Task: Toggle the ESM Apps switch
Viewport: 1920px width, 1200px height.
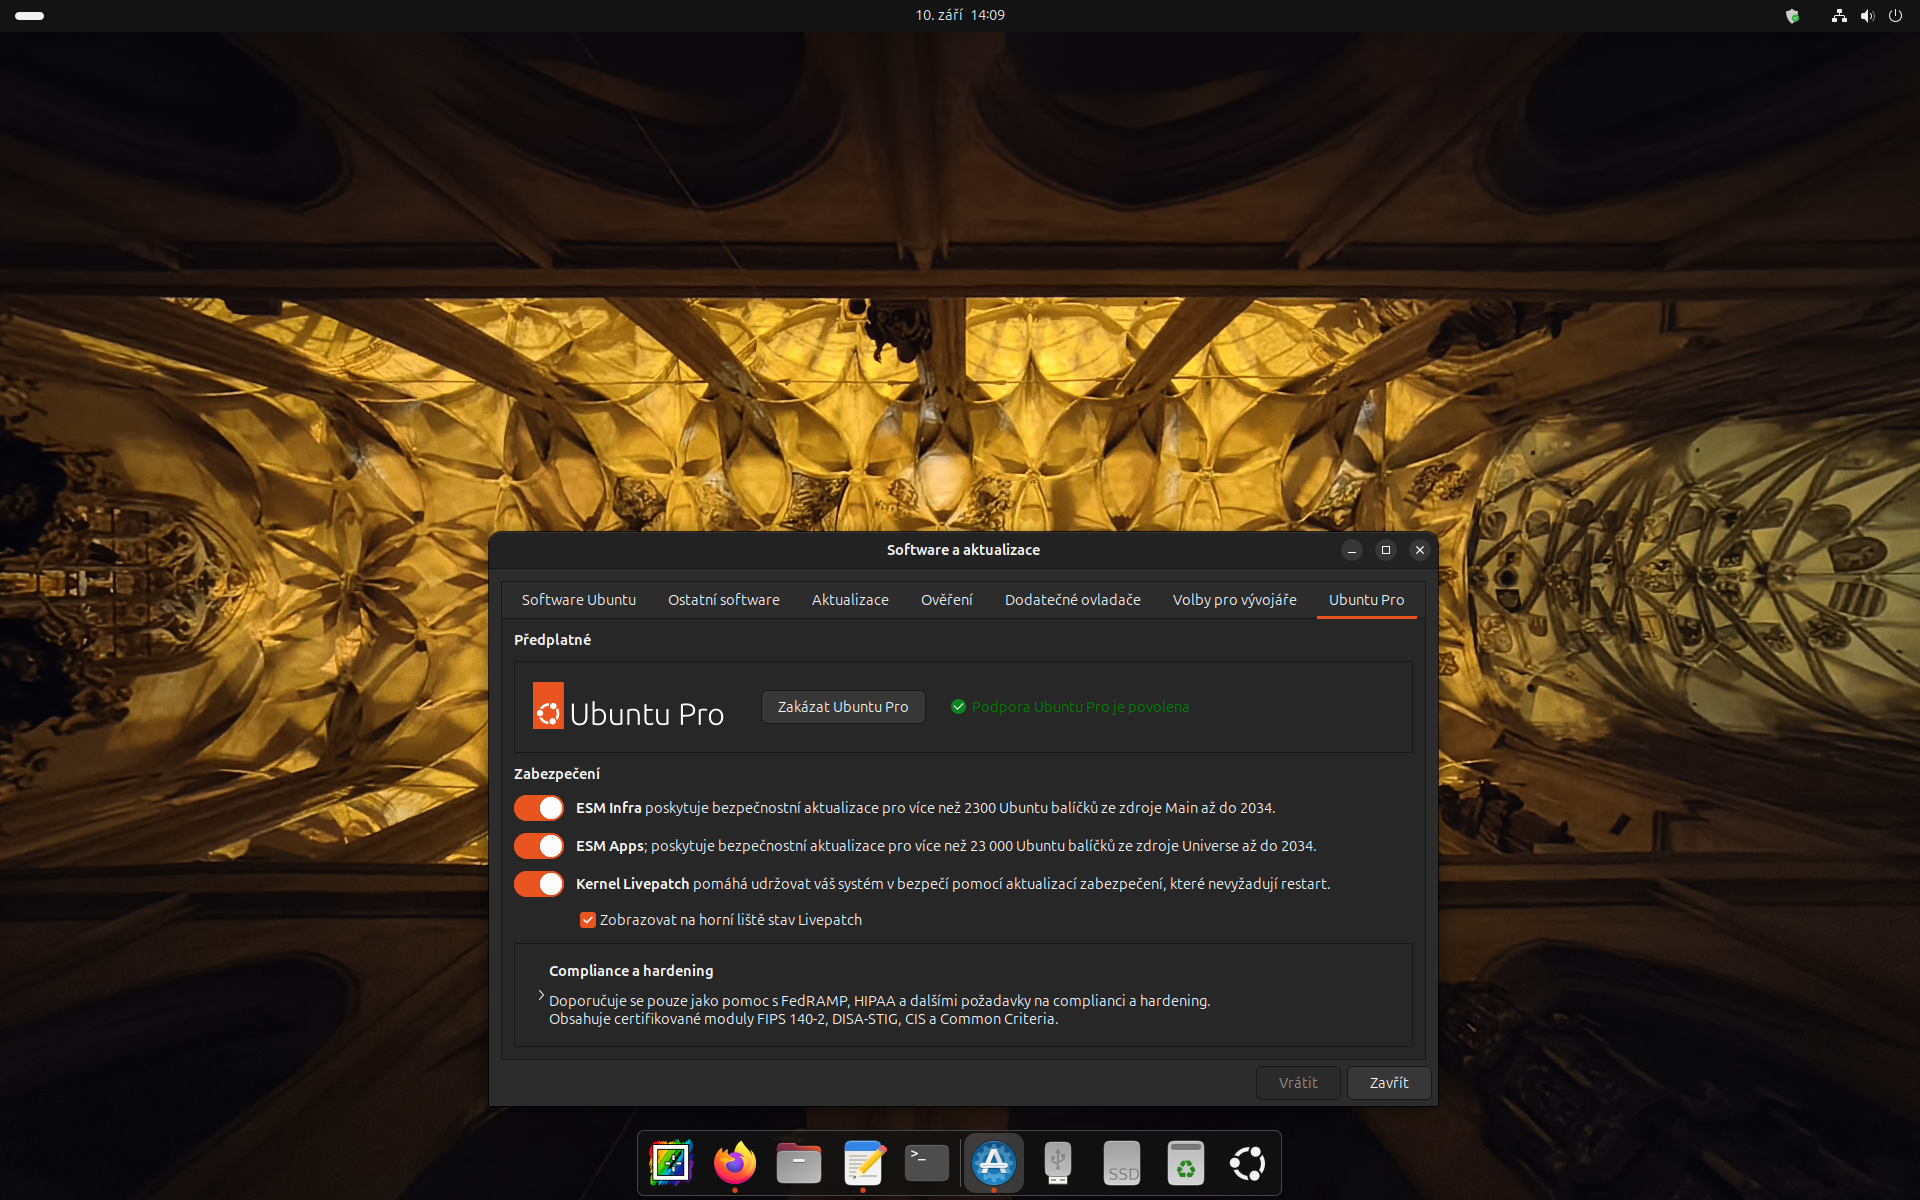Action: 539,846
